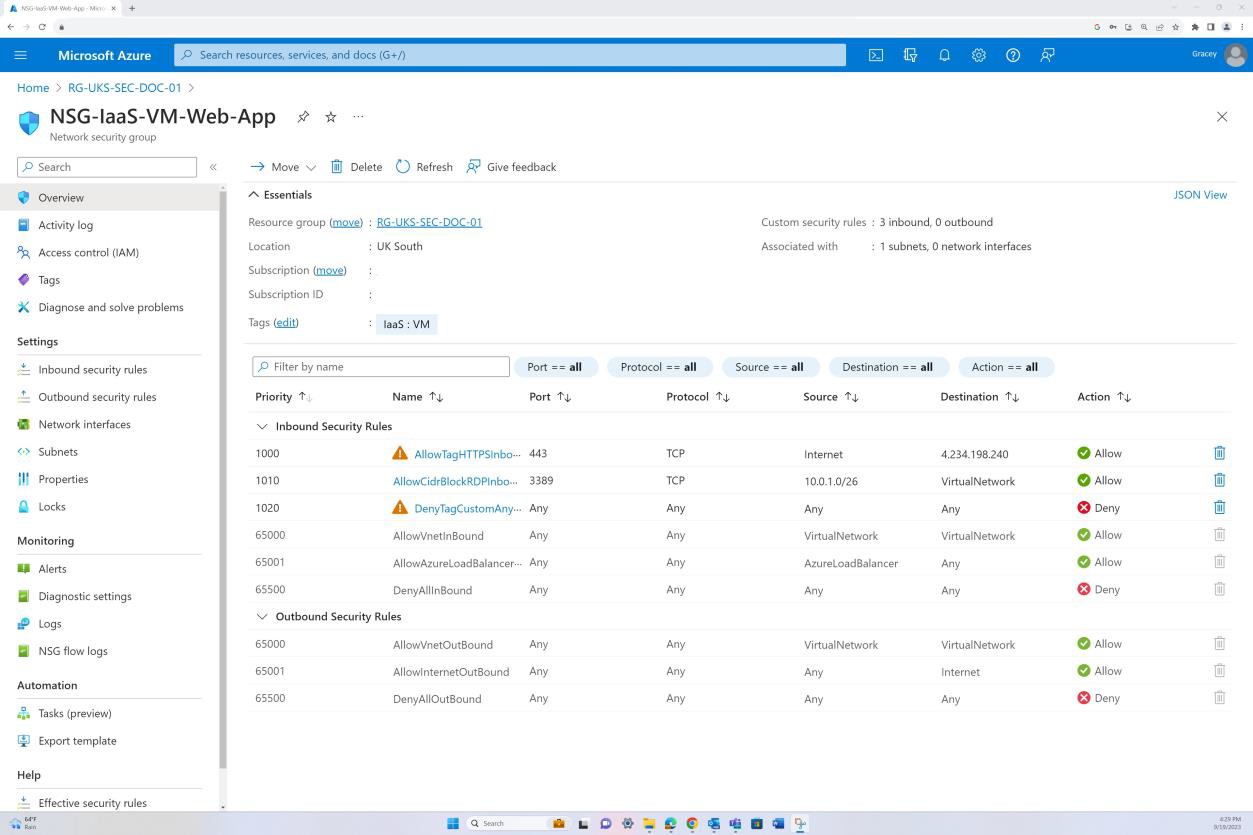
Task: Open Cloud Shell from the top bar
Action: click(875, 55)
